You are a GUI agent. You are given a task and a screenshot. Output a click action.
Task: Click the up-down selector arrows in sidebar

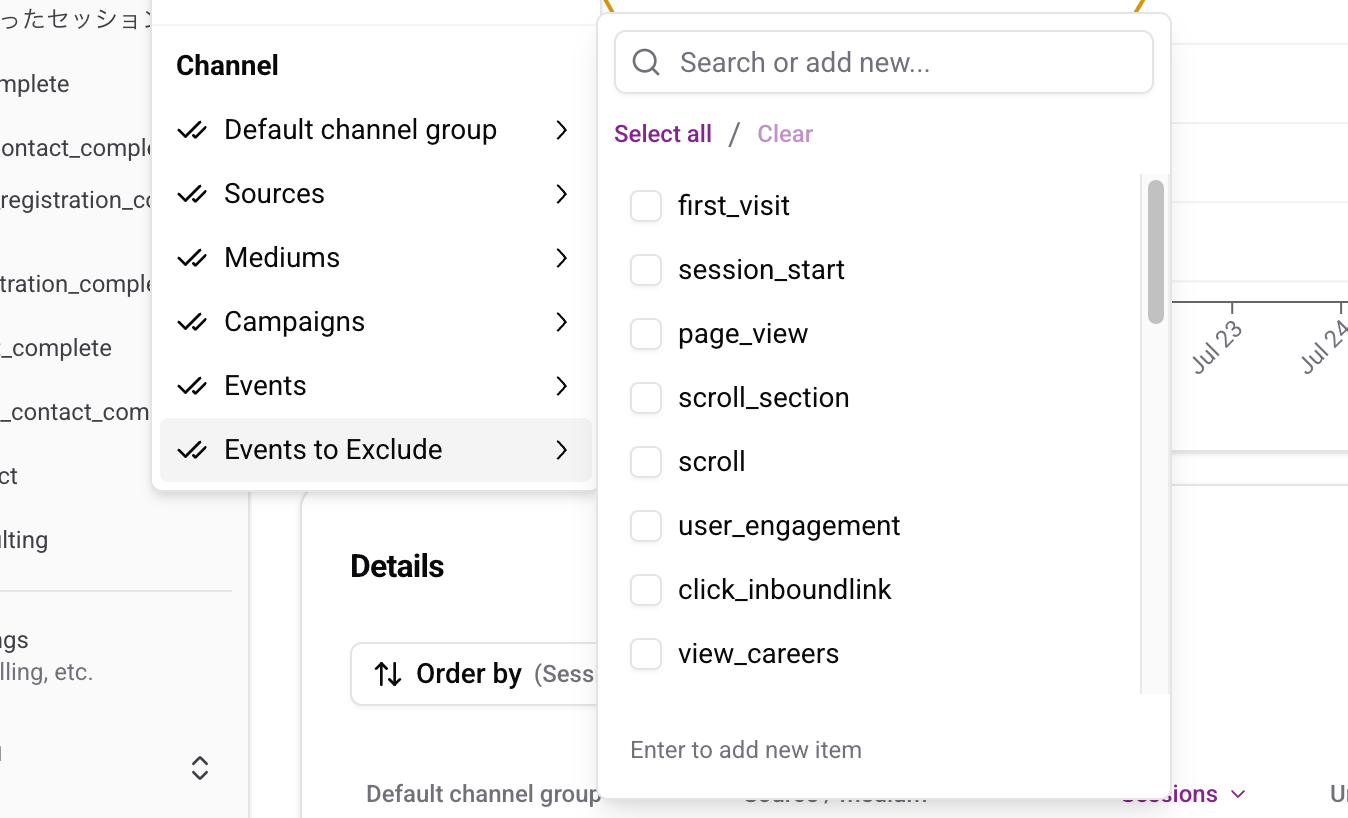(x=200, y=768)
